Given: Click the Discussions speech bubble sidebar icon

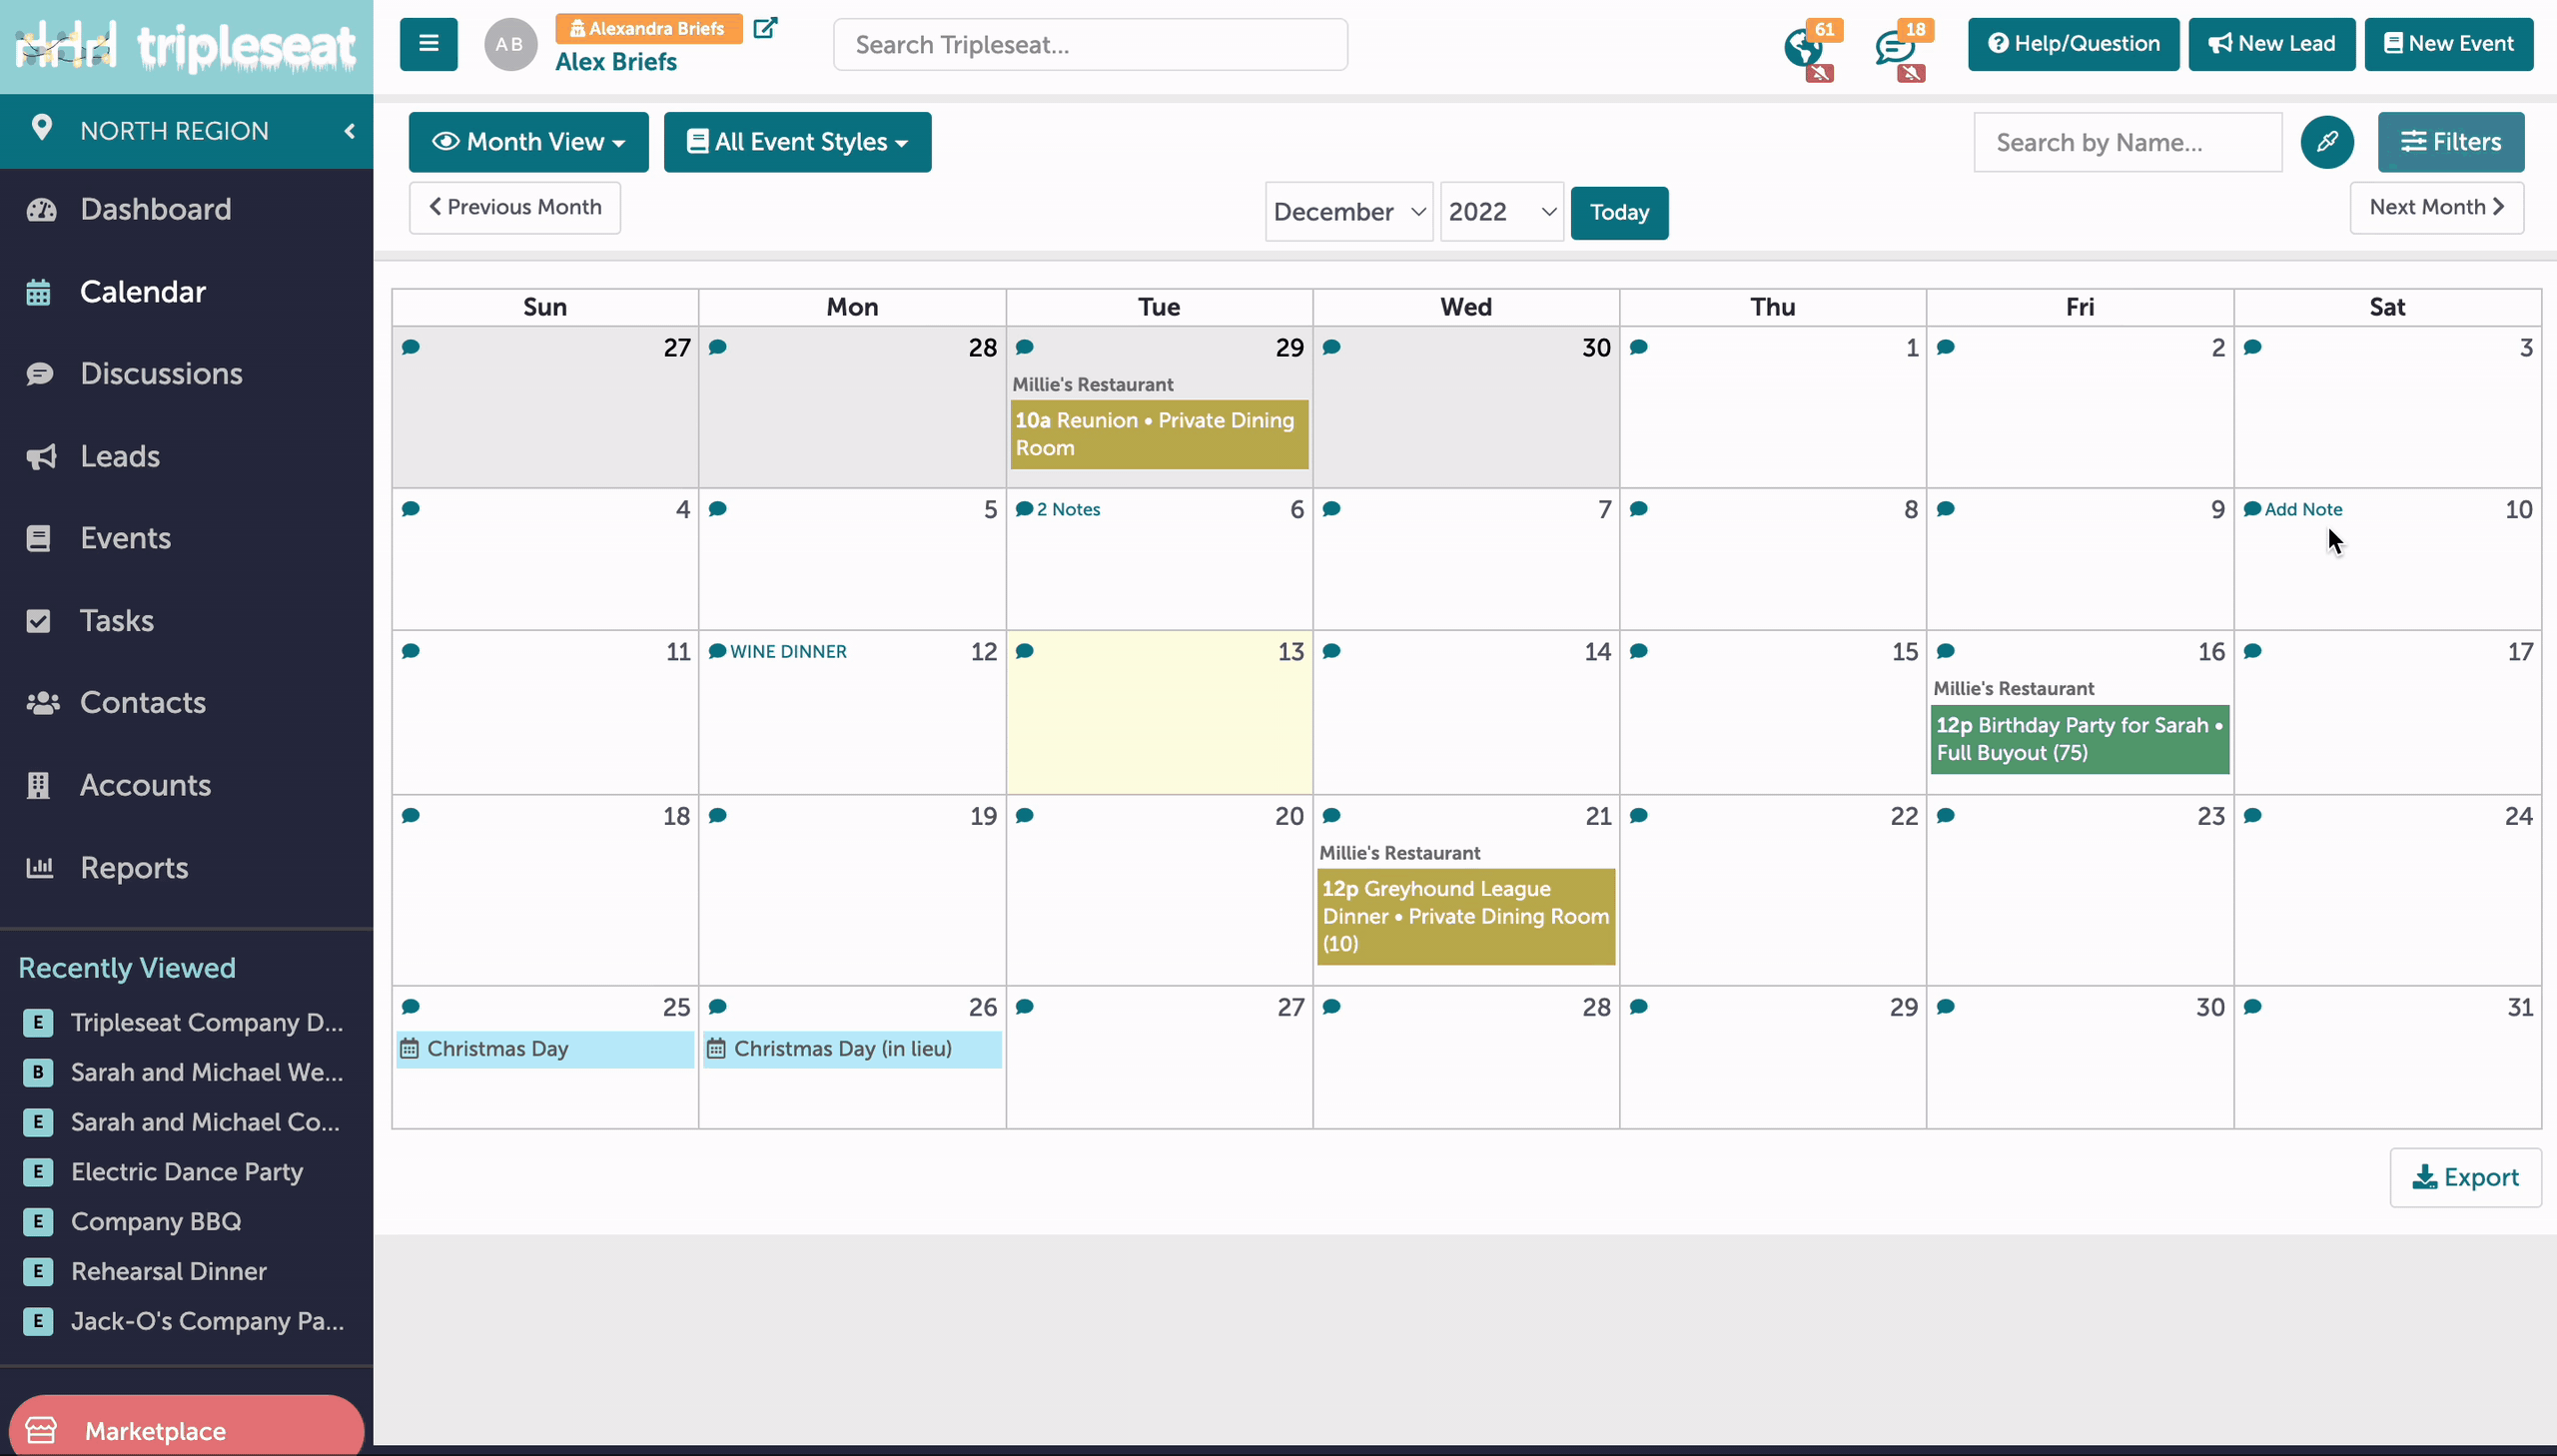Looking at the screenshot, I should [x=40, y=374].
